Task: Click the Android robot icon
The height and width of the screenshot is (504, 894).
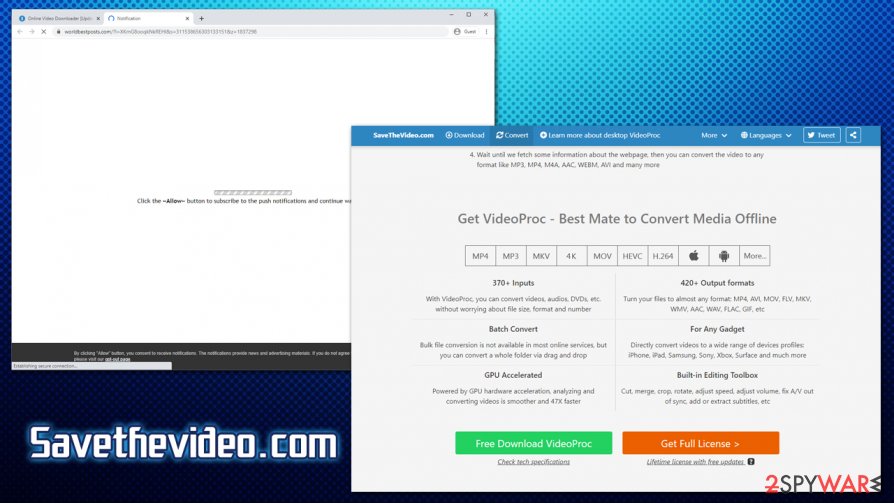Action: point(724,256)
